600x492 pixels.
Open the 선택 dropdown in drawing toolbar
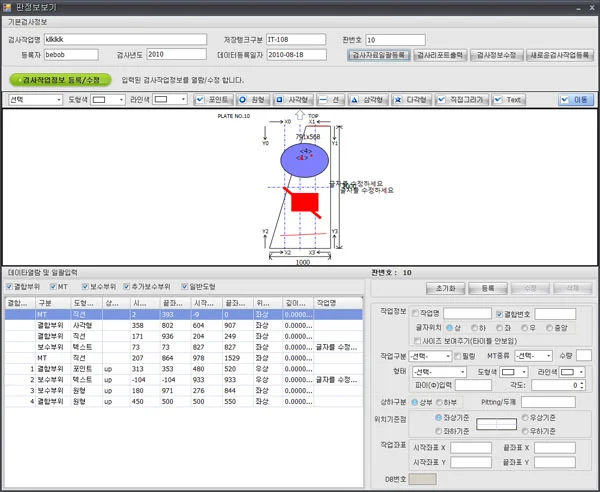[35, 100]
